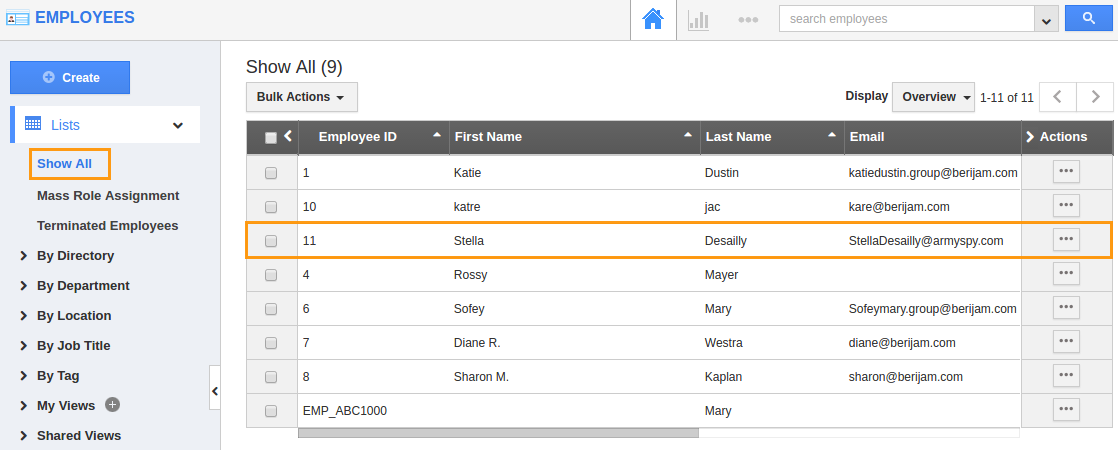Viewport: 1118px width, 450px height.
Task: Check the box for employee Sofey
Action: pyautogui.click(x=271, y=309)
